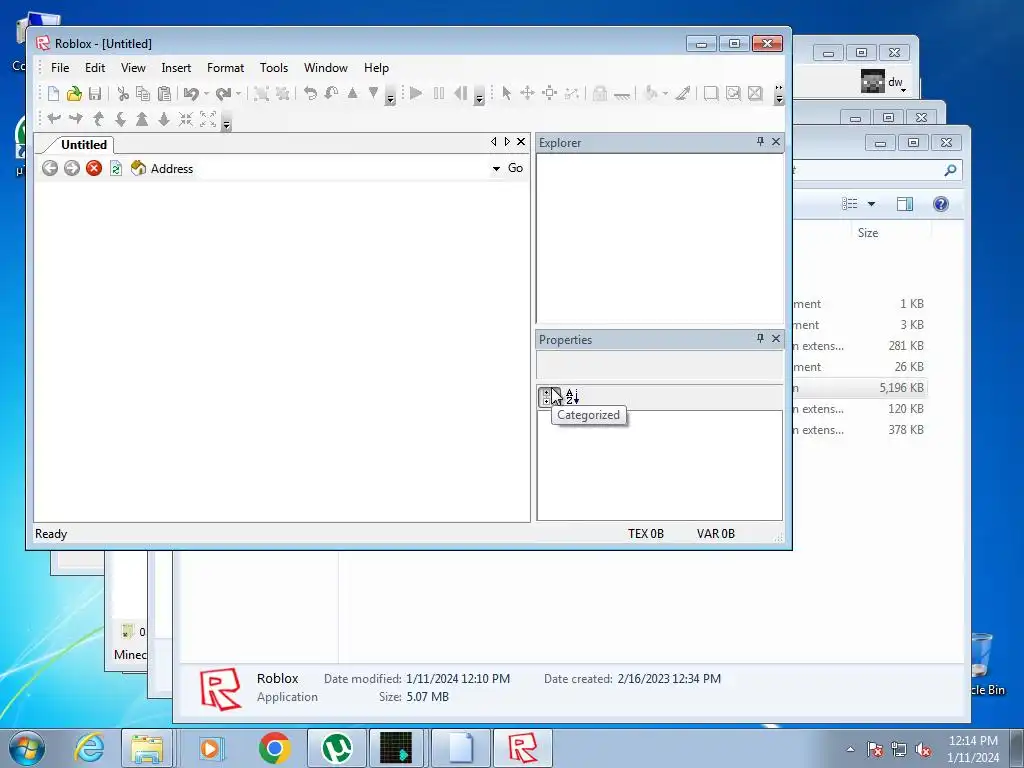Select the 5,196 KB file row
This screenshot has width=1024, height=768.
[x=859, y=388]
